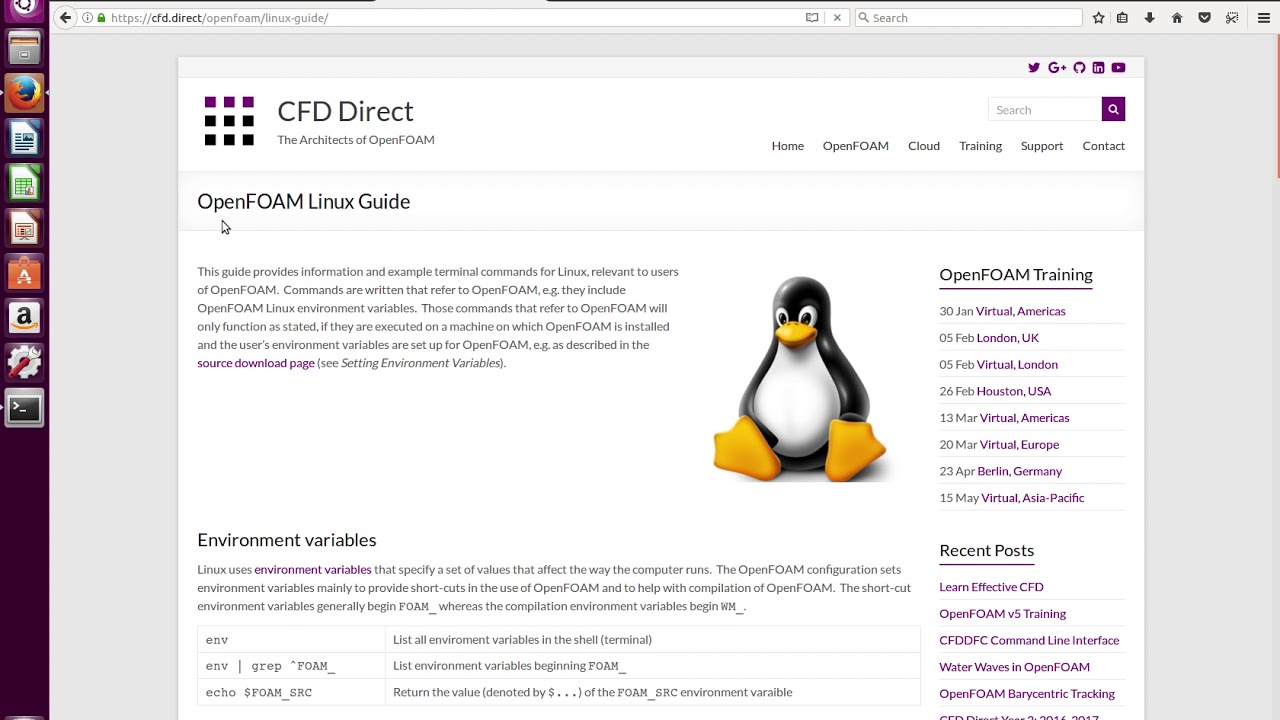
Task: Open OpenFOAM v5 Training post
Action: (x=1002, y=614)
